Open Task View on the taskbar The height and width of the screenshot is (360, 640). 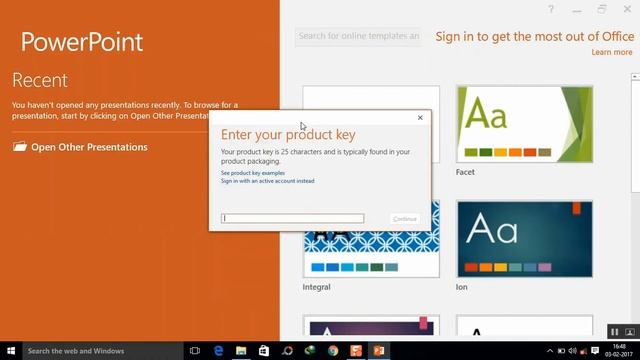tap(195, 351)
